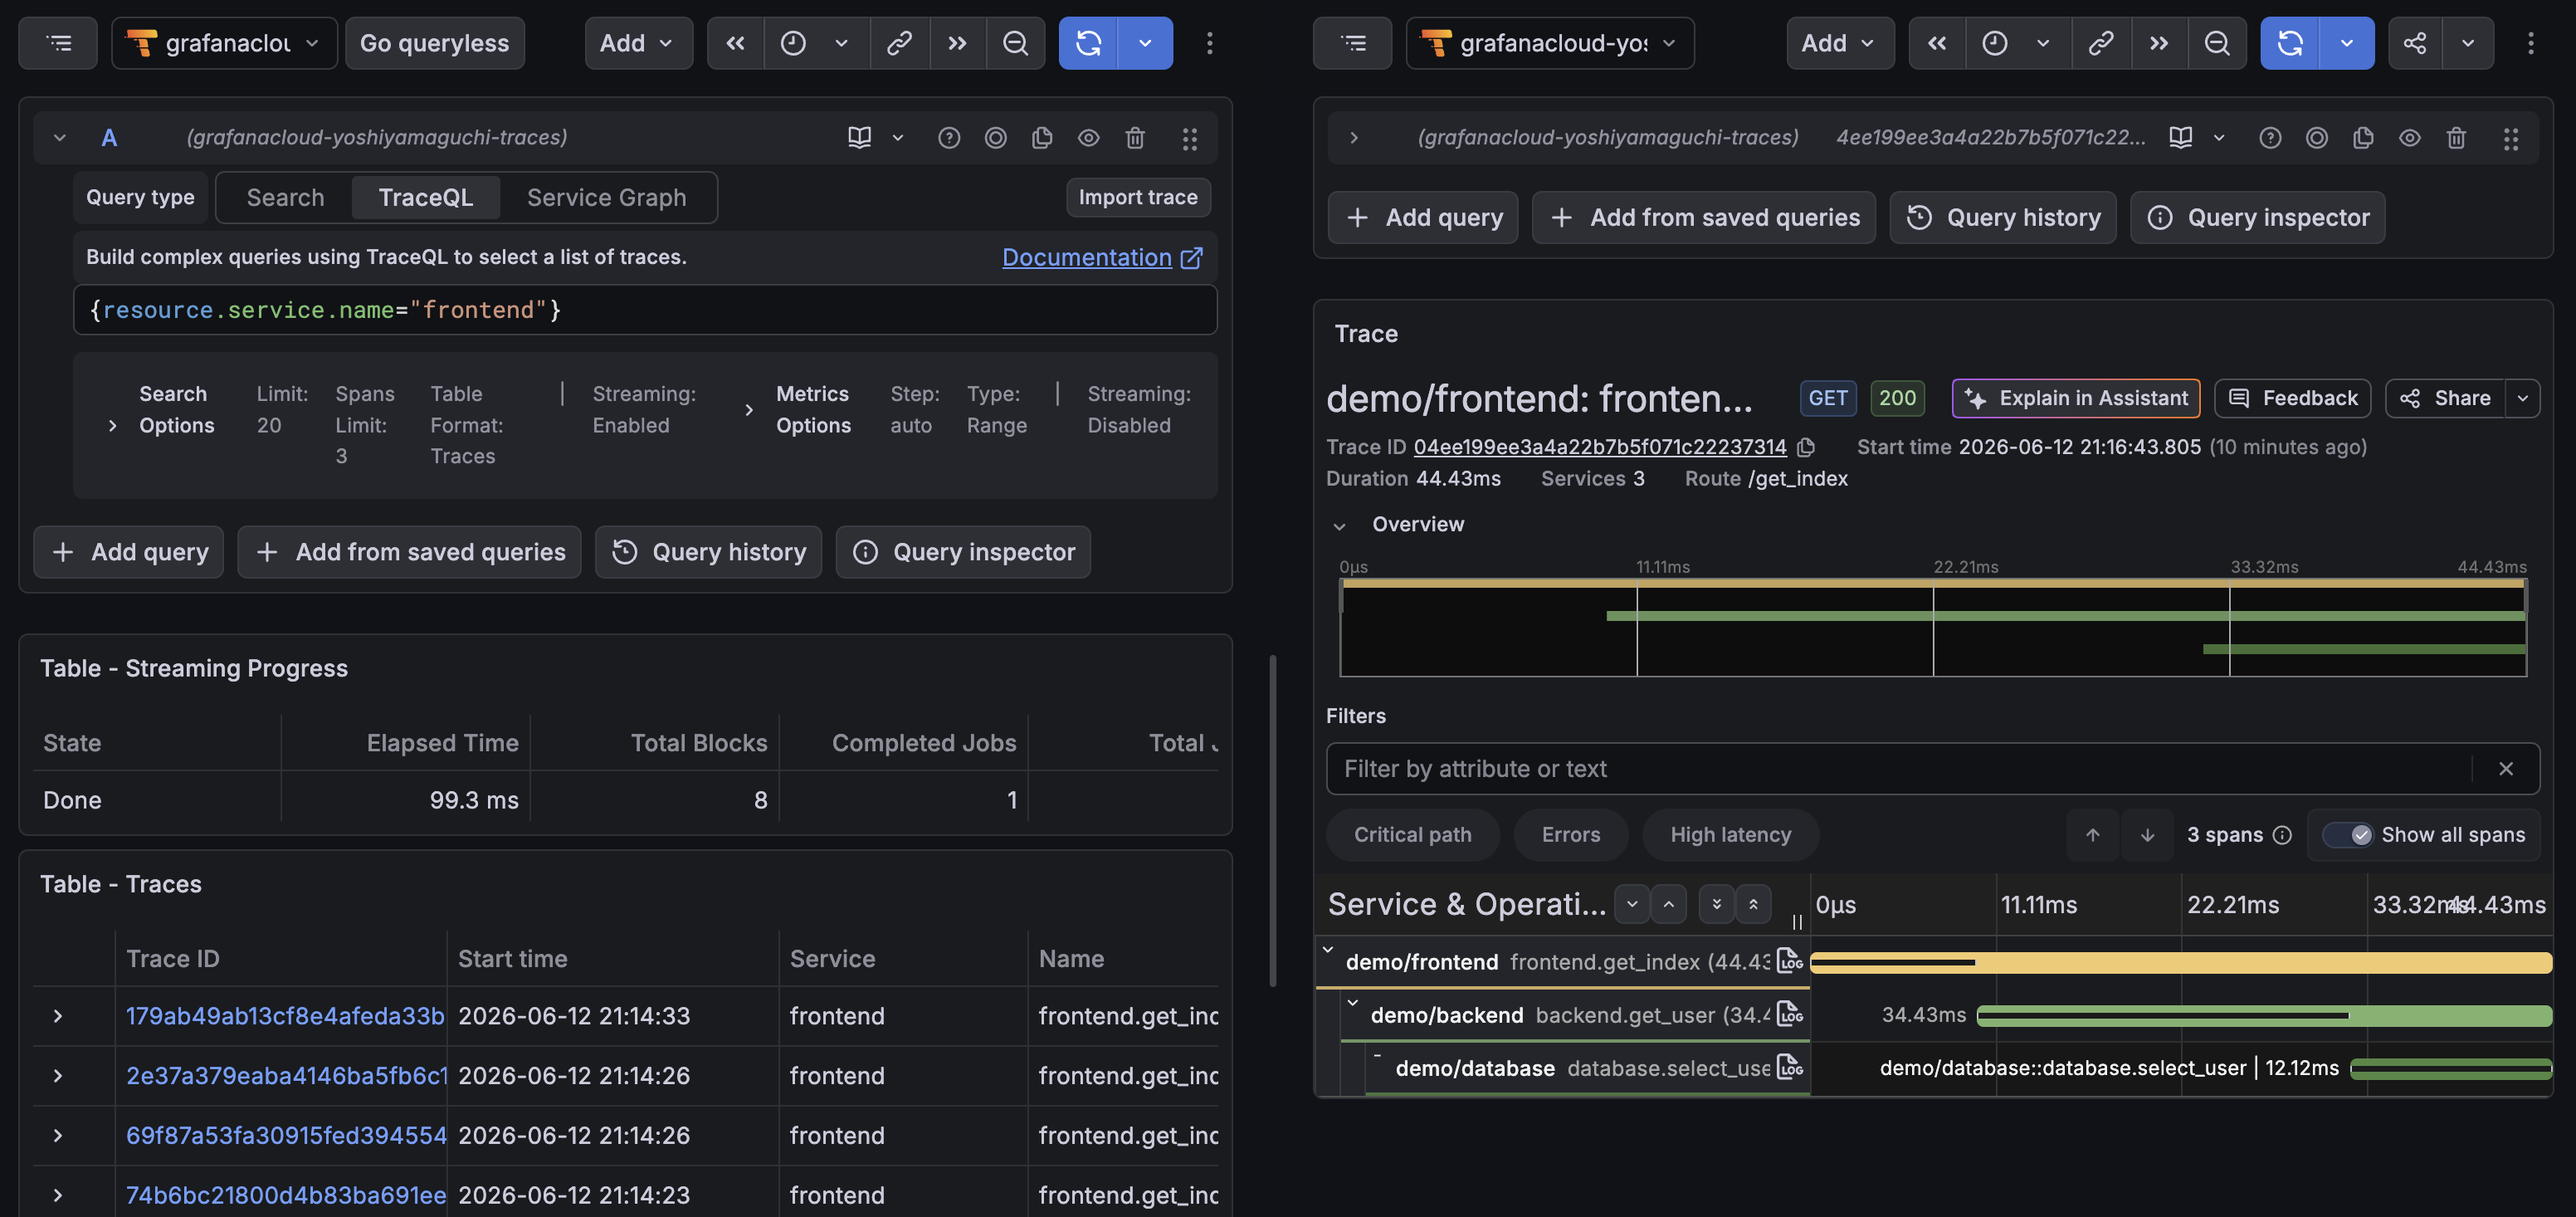The width and height of the screenshot is (2576, 1217).
Task: Click Go queryless button
Action: [x=434, y=43]
